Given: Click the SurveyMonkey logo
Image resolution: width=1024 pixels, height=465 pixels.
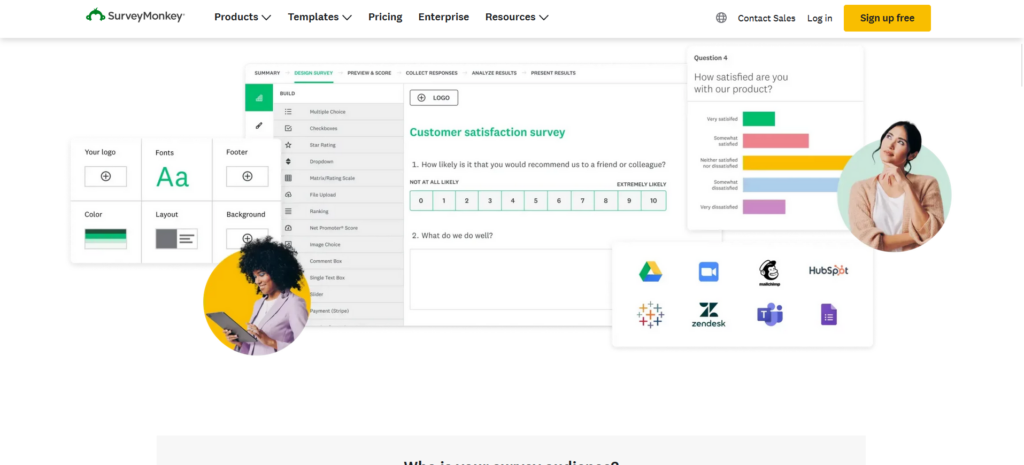Looking at the screenshot, I should [135, 16].
